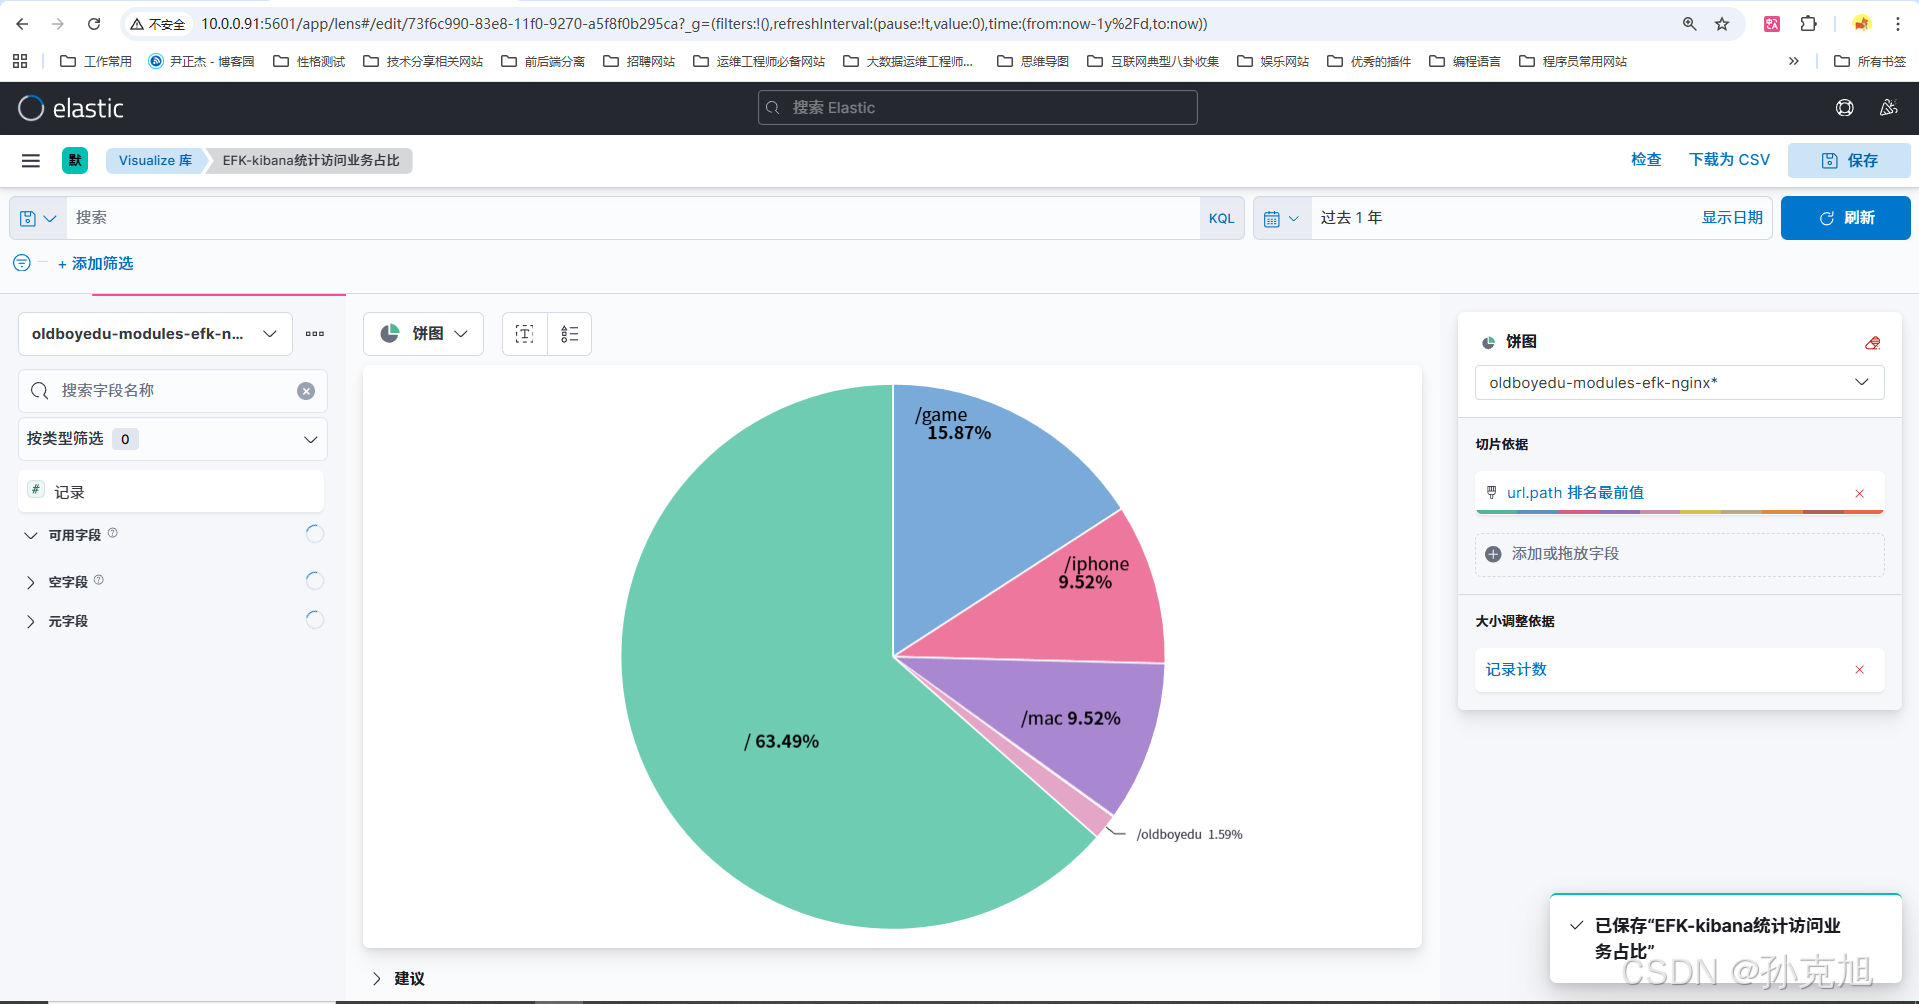Open the help menu icon in header
Image resolution: width=1919 pixels, height=1004 pixels.
[x=1845, y=108]
